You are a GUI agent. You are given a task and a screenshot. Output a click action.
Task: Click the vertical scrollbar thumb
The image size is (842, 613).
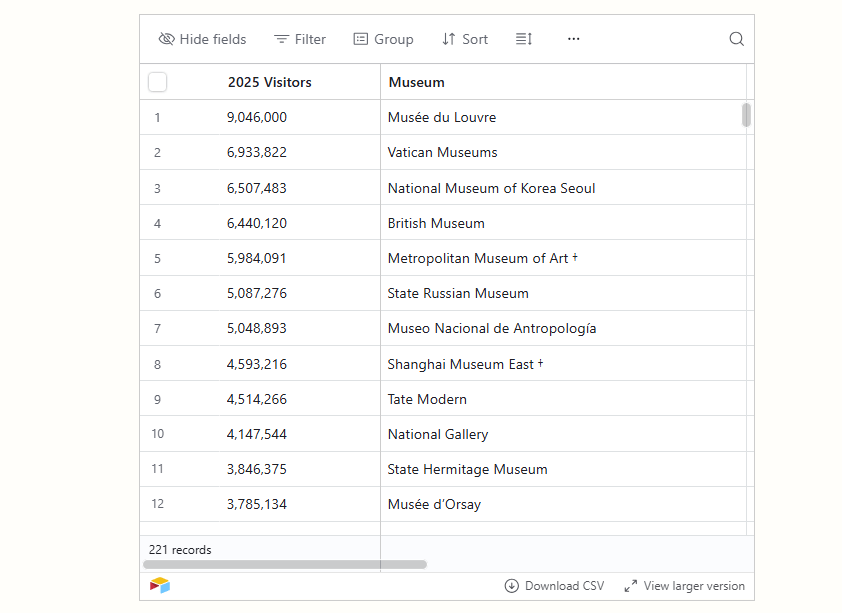point(746,115)
